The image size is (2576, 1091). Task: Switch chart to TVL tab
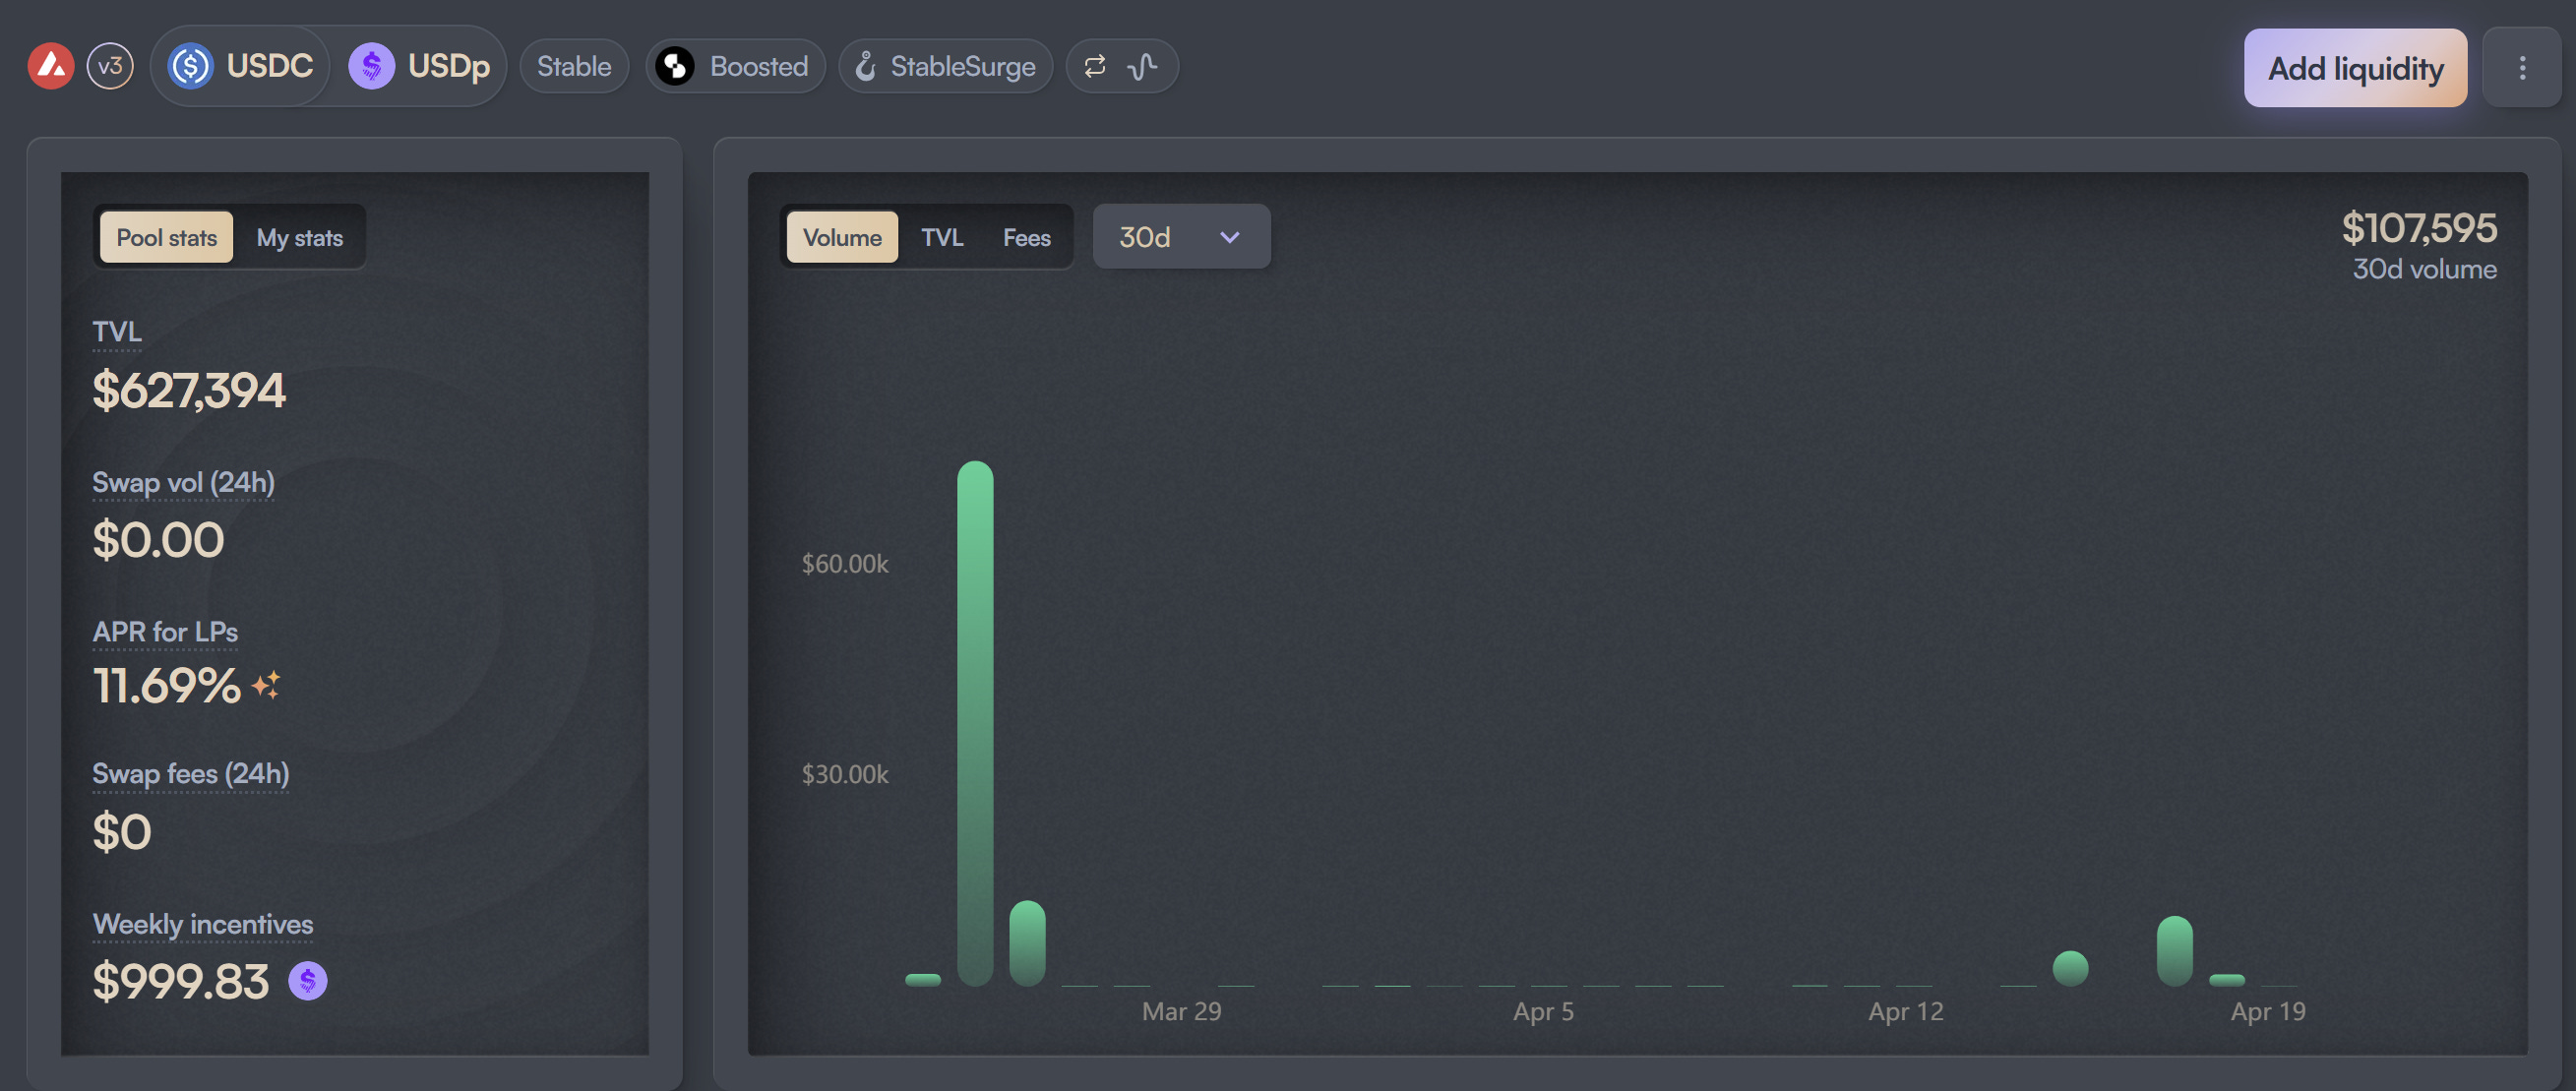coord(942,238)
